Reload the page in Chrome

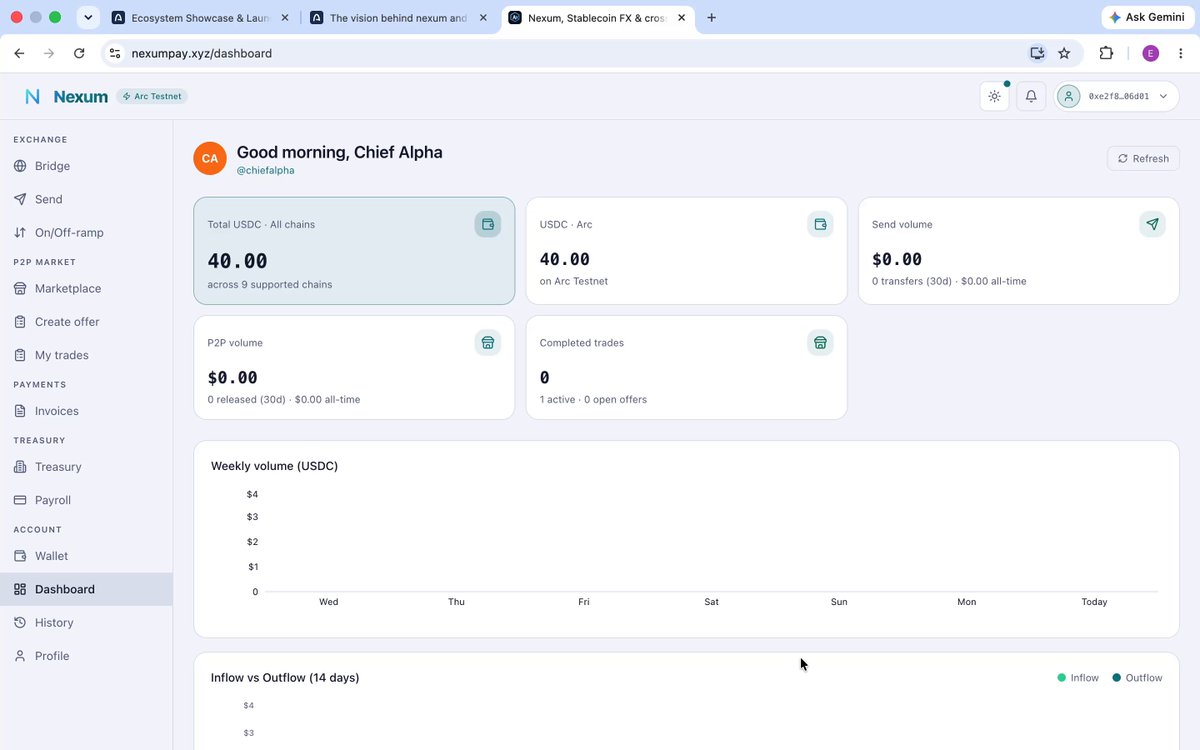(x=79, y=53)
